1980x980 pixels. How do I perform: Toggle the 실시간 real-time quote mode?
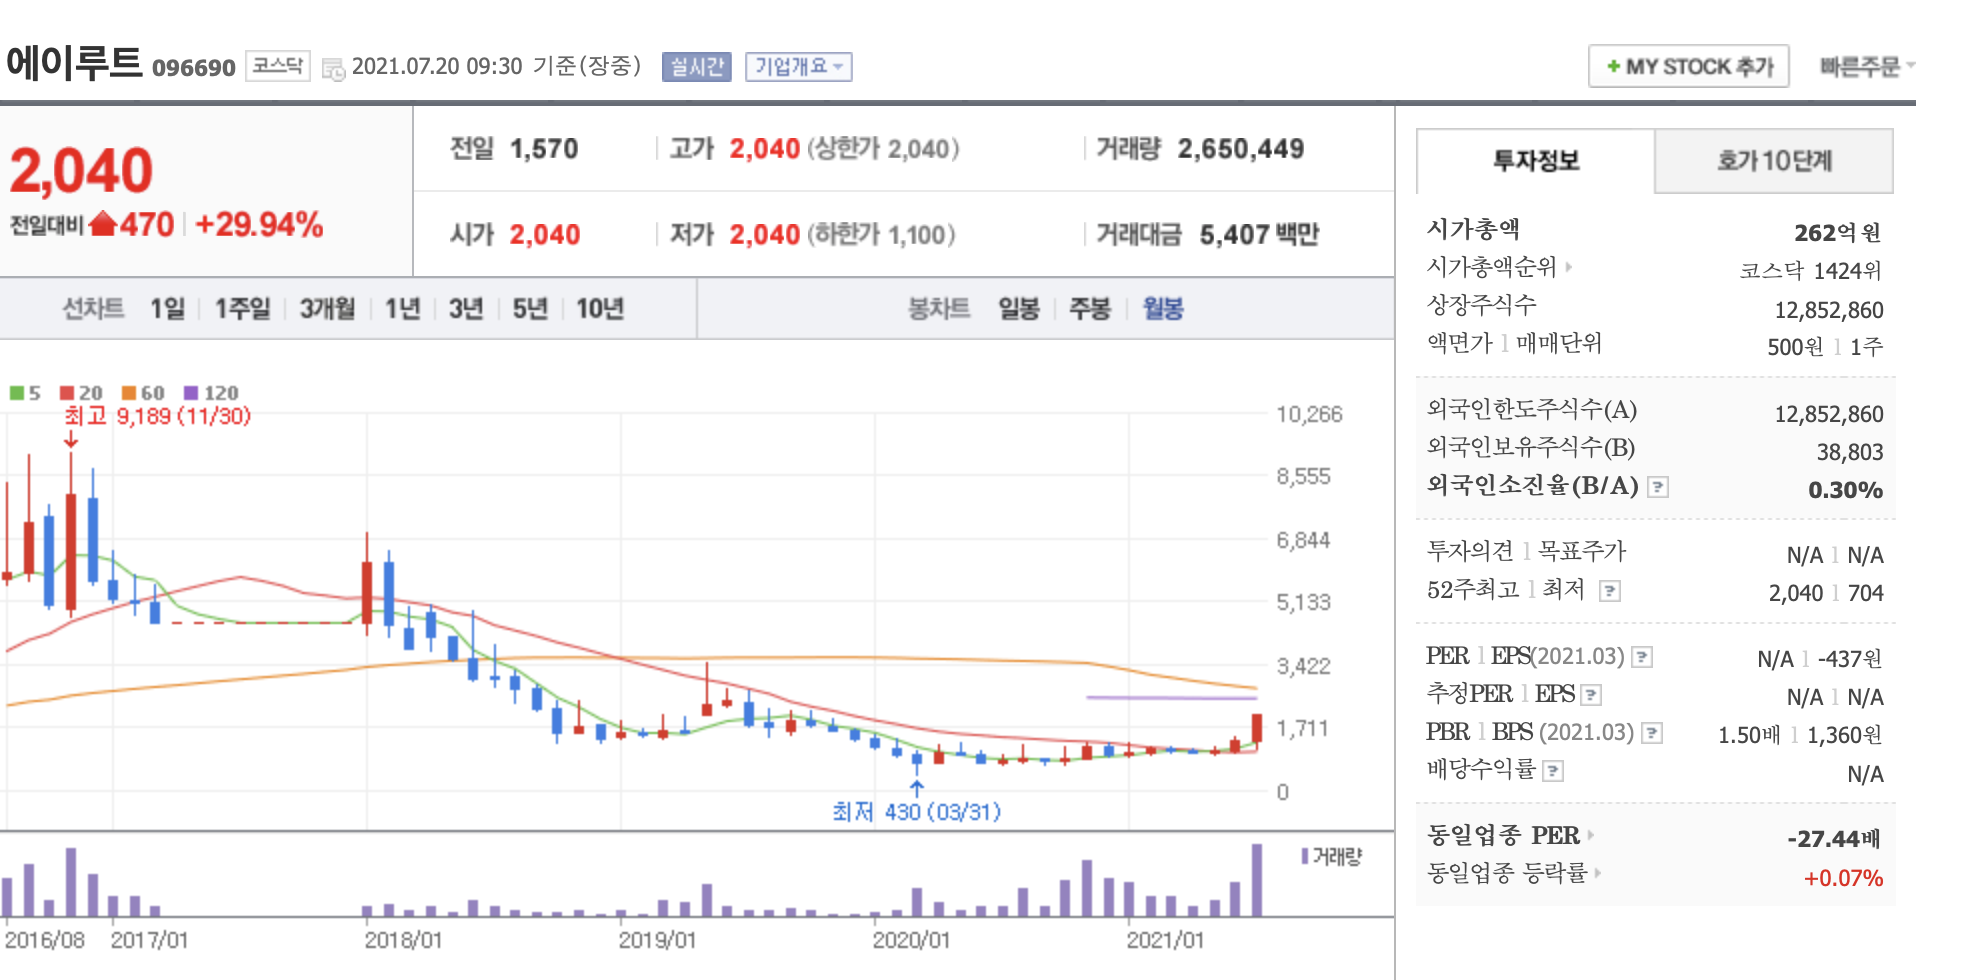click(x=697, y=67)
